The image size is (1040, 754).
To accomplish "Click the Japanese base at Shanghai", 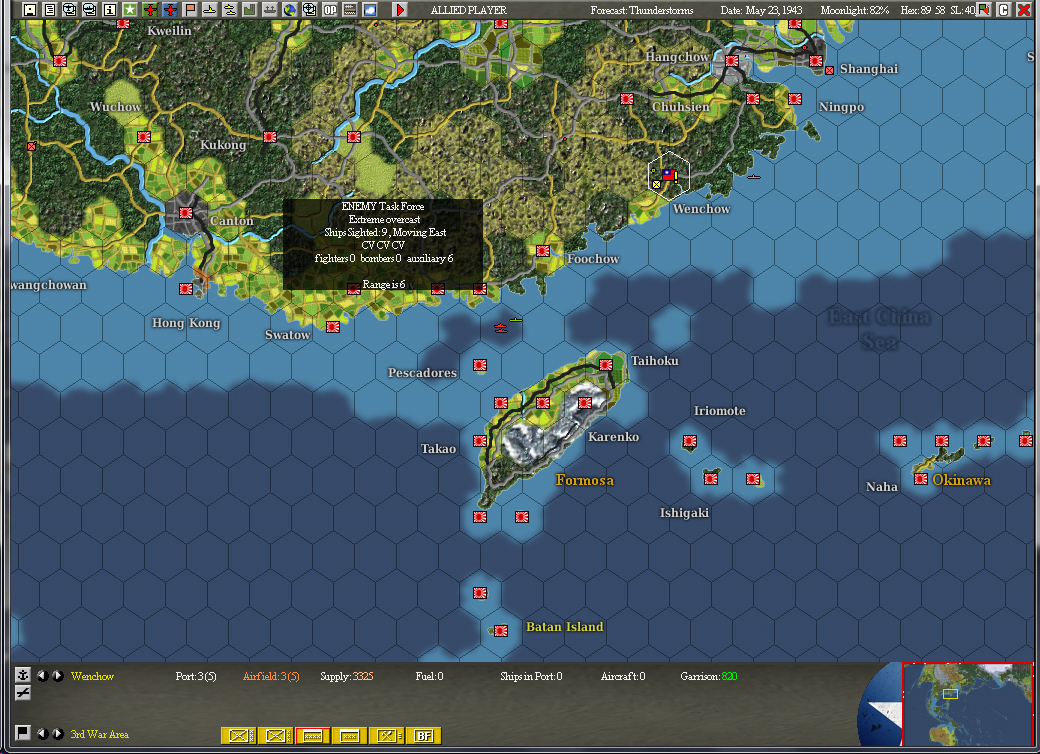I will (816, 60).
